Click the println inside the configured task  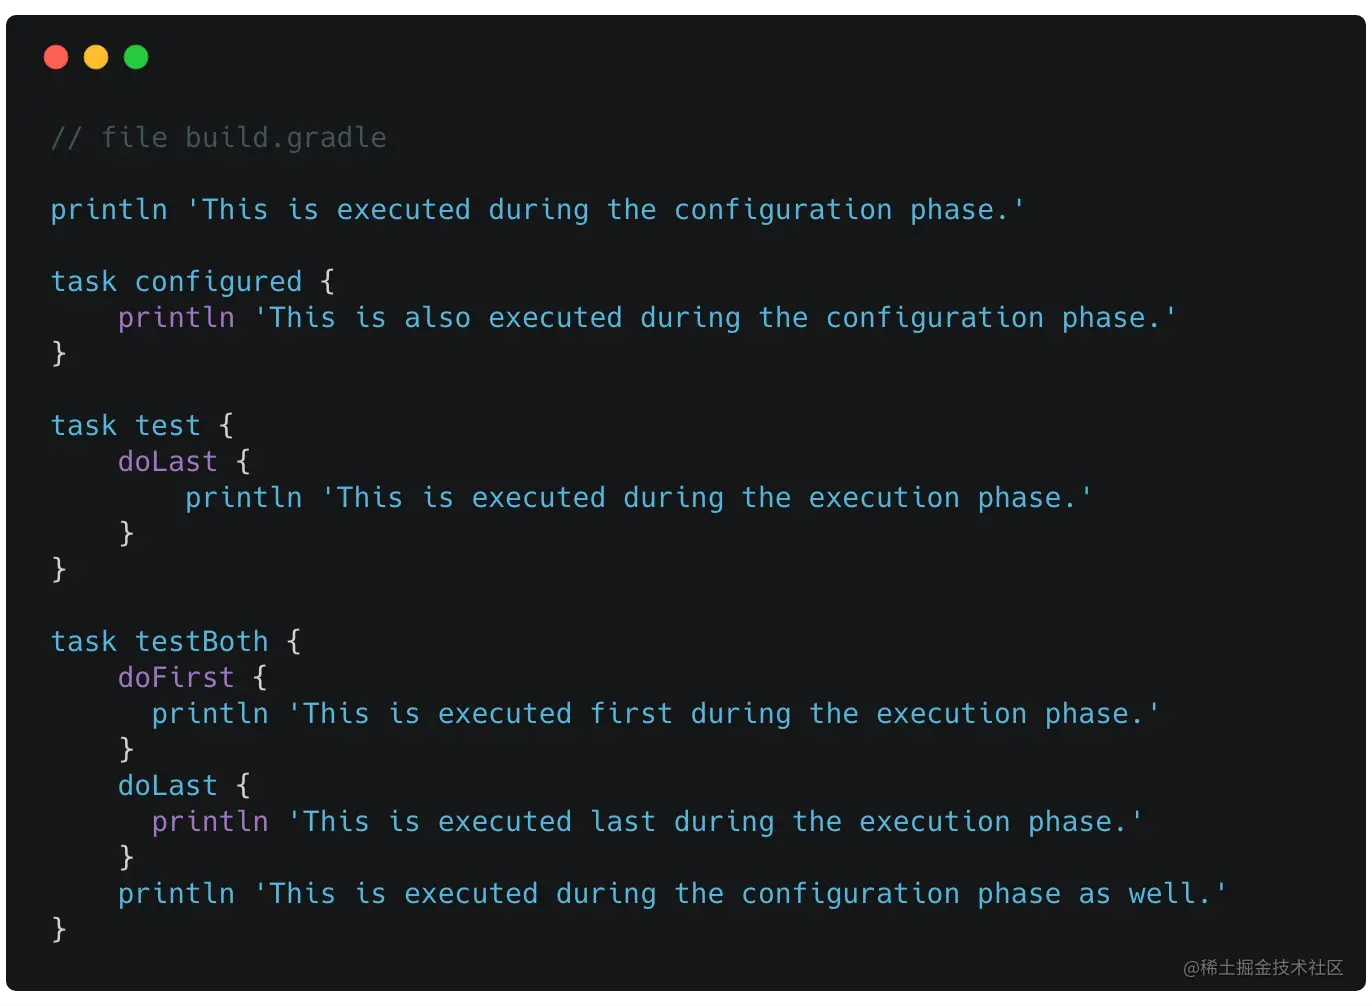click(x=176, y=318)
